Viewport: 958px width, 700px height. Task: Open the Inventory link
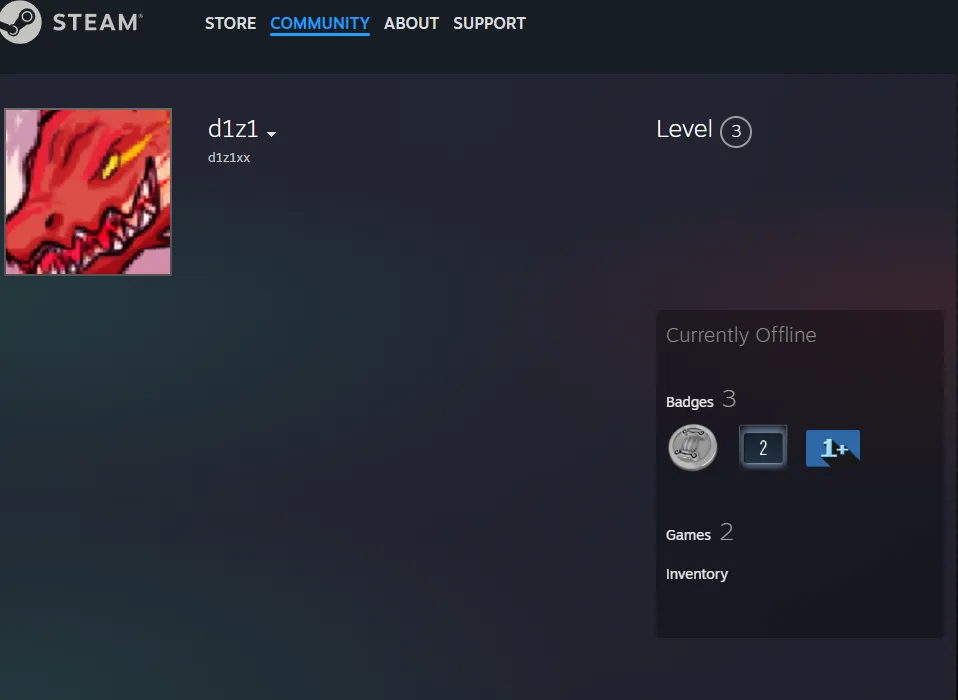[x=697, y=574]
